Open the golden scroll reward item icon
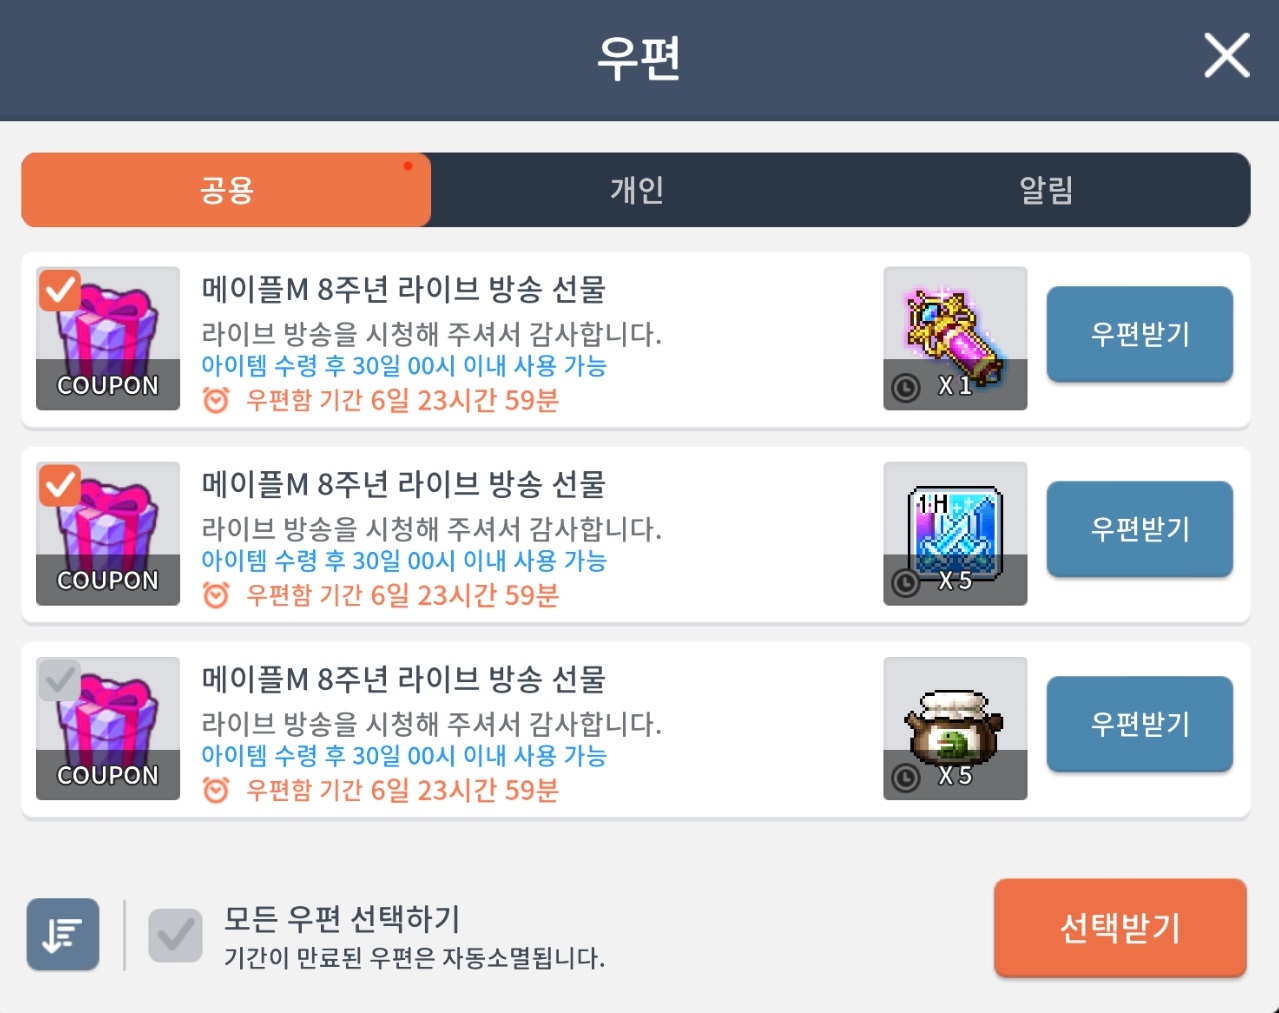The width and height of the screenshot is (1279, 1013). [955, 338]
